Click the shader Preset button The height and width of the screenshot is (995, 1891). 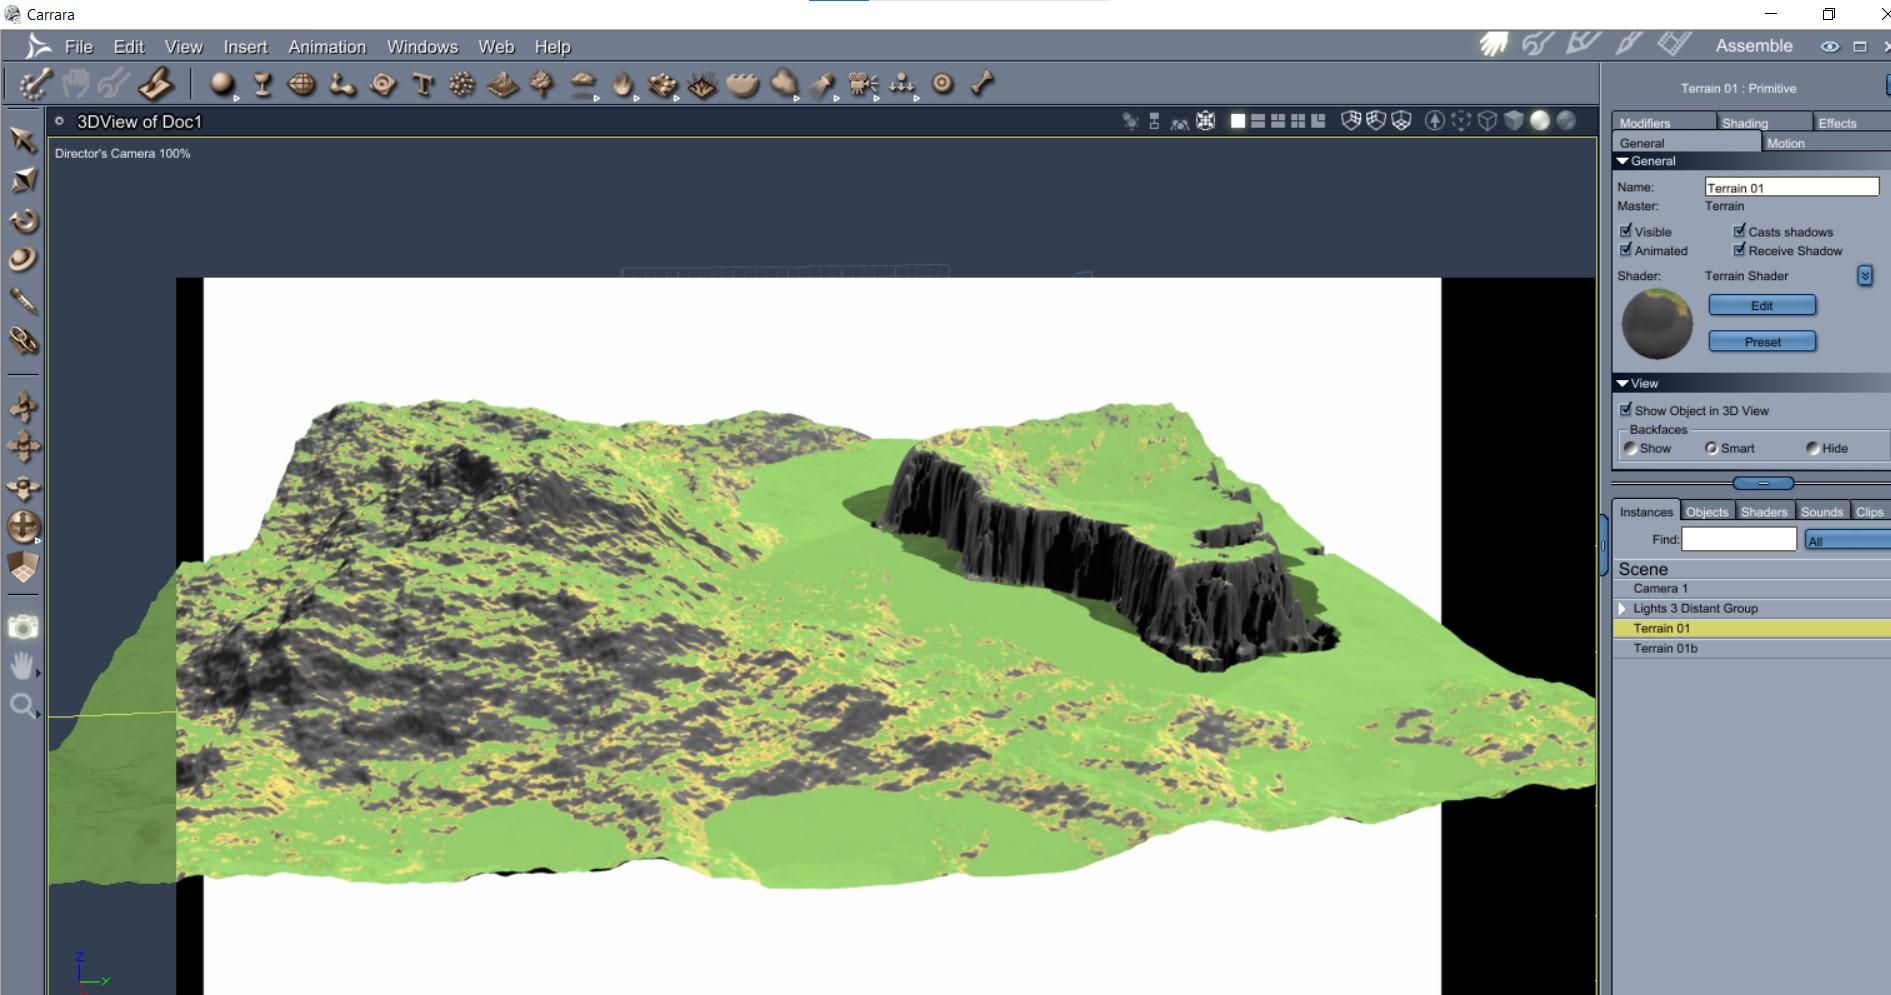1762,341
